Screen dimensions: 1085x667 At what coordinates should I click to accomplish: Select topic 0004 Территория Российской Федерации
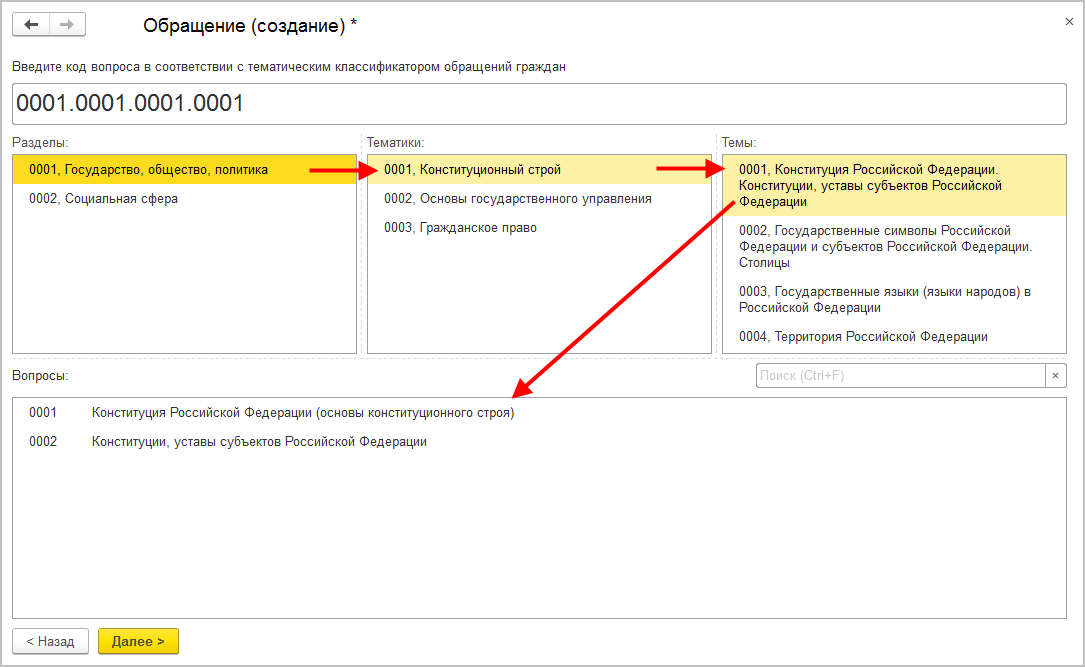click(x=863, y=337)
